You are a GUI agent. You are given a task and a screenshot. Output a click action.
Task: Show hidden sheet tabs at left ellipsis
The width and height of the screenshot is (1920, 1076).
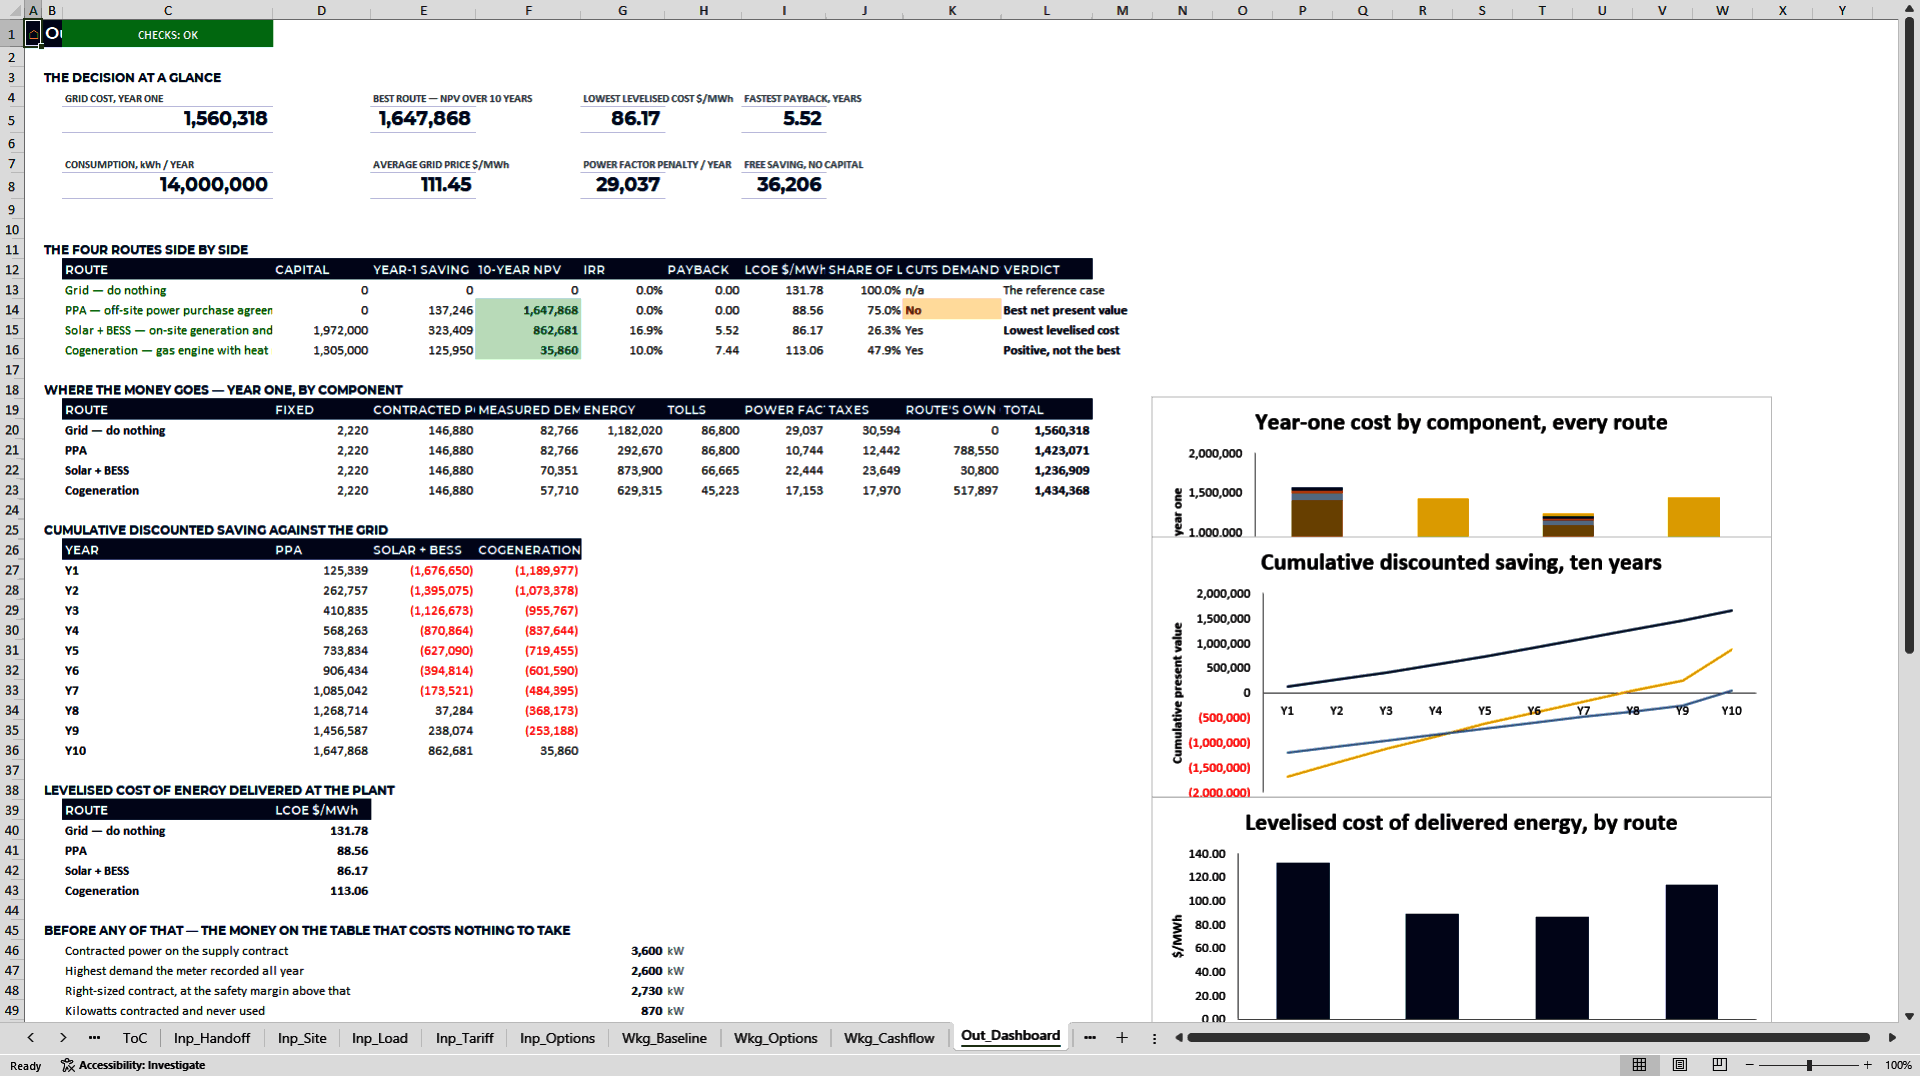(x=94, y=1038)
